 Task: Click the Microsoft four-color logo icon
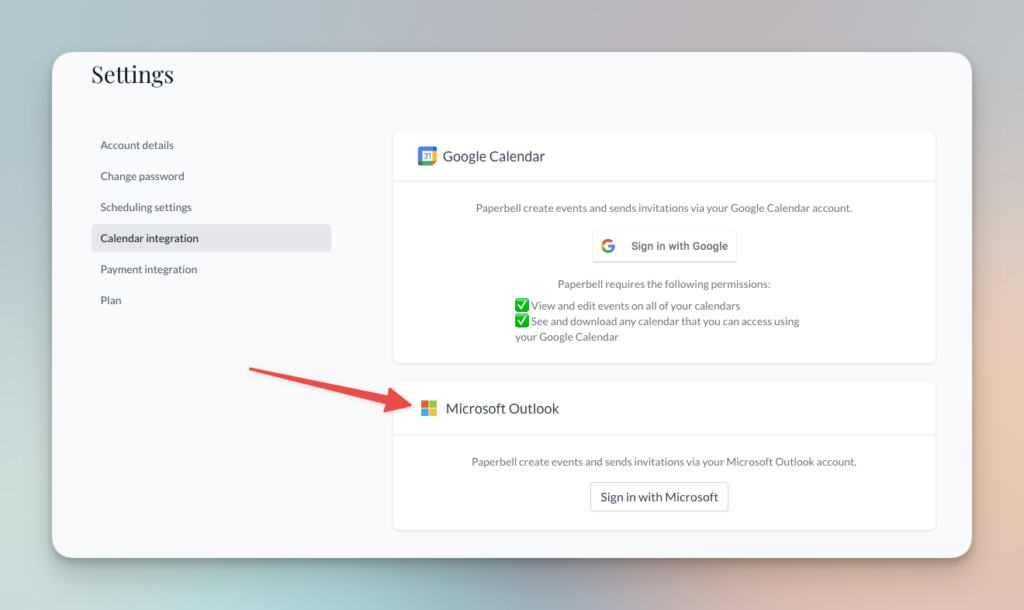[x=429, y=408]
